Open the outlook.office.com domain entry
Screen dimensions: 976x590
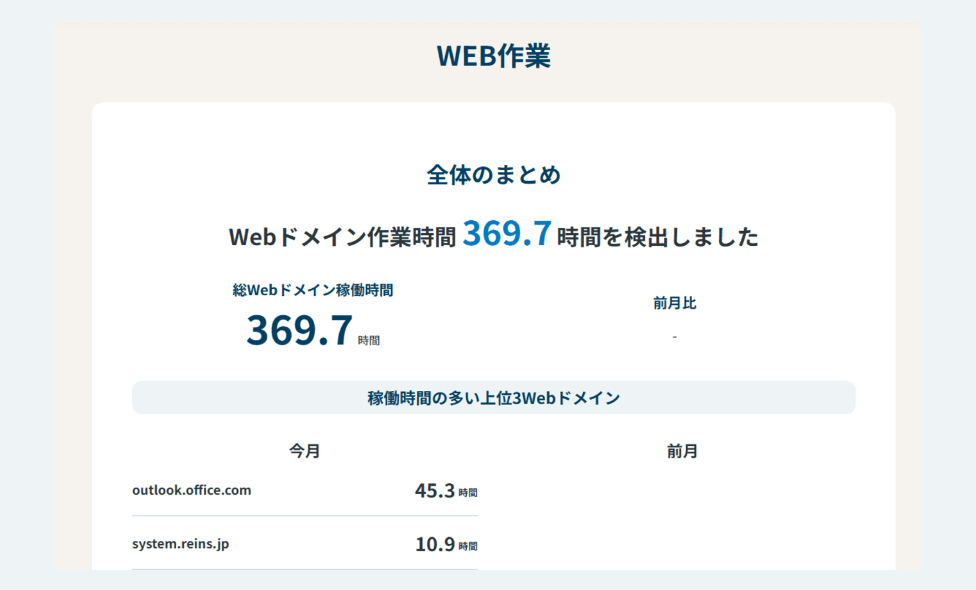[192, 490]
